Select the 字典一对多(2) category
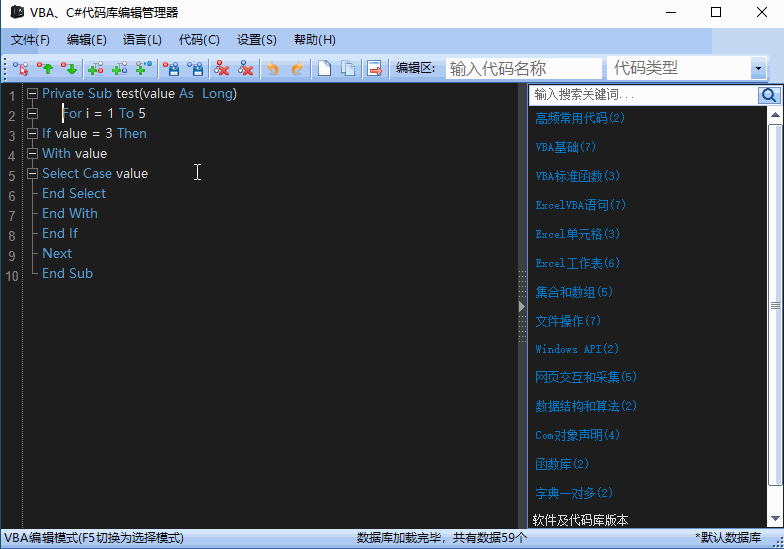The width and height of the screenshot is (784, 549). click(x=574, y=493)
